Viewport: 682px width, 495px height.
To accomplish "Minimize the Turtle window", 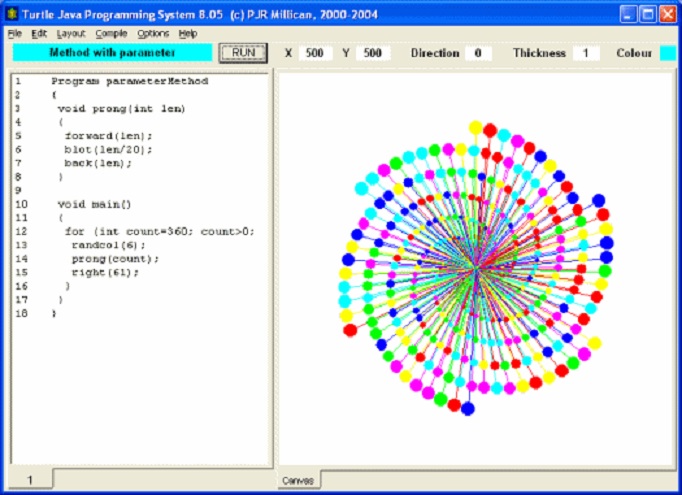I will point(626,13).
